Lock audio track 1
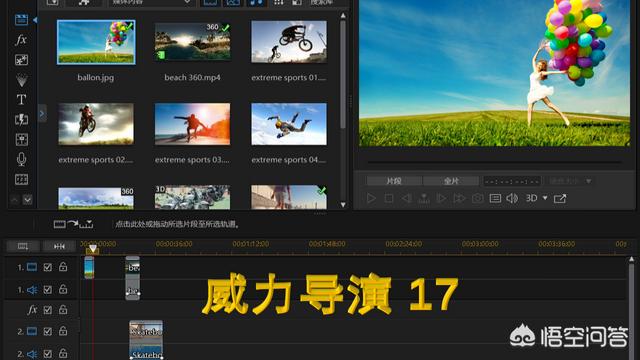The height and width of the screenshot is (360, 640). coord(63,289)
